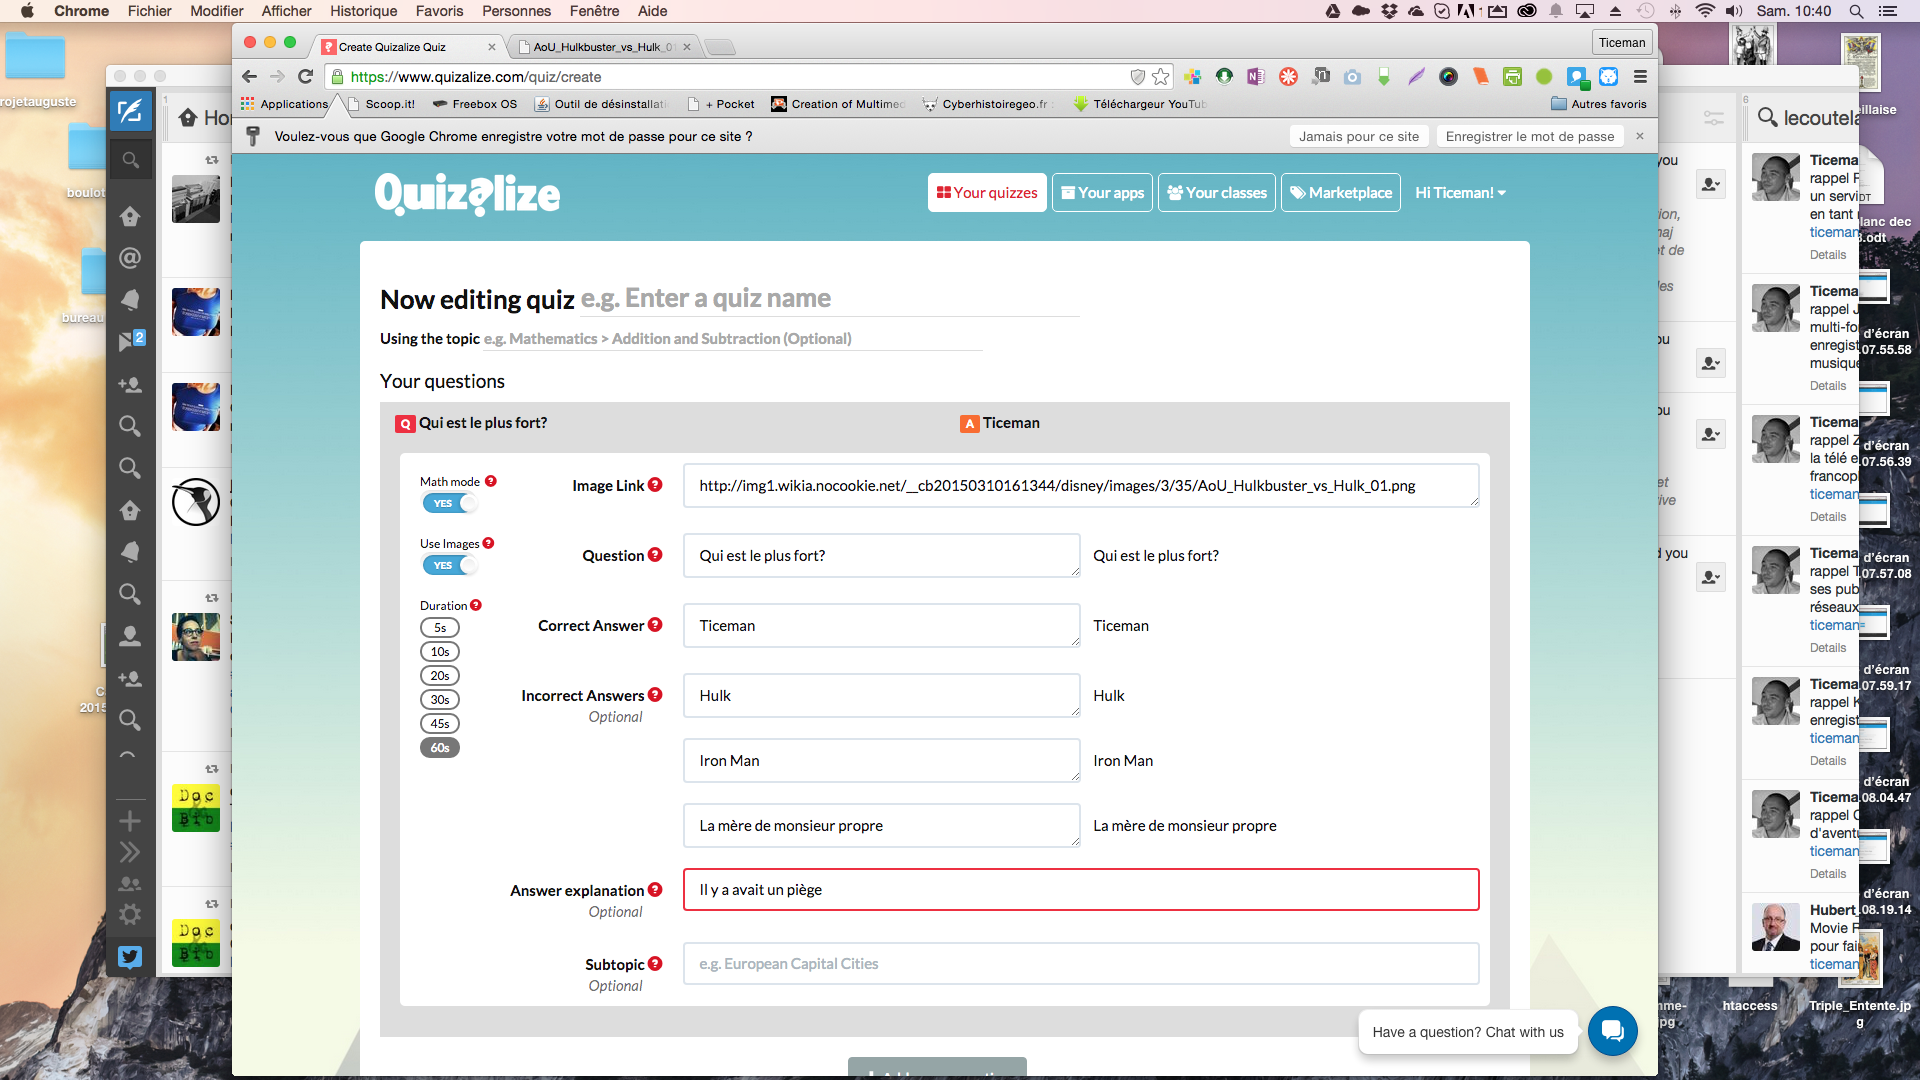Open Spotlight search in menu bar
1920x1080 pixels.
[x=1856, y=11]
